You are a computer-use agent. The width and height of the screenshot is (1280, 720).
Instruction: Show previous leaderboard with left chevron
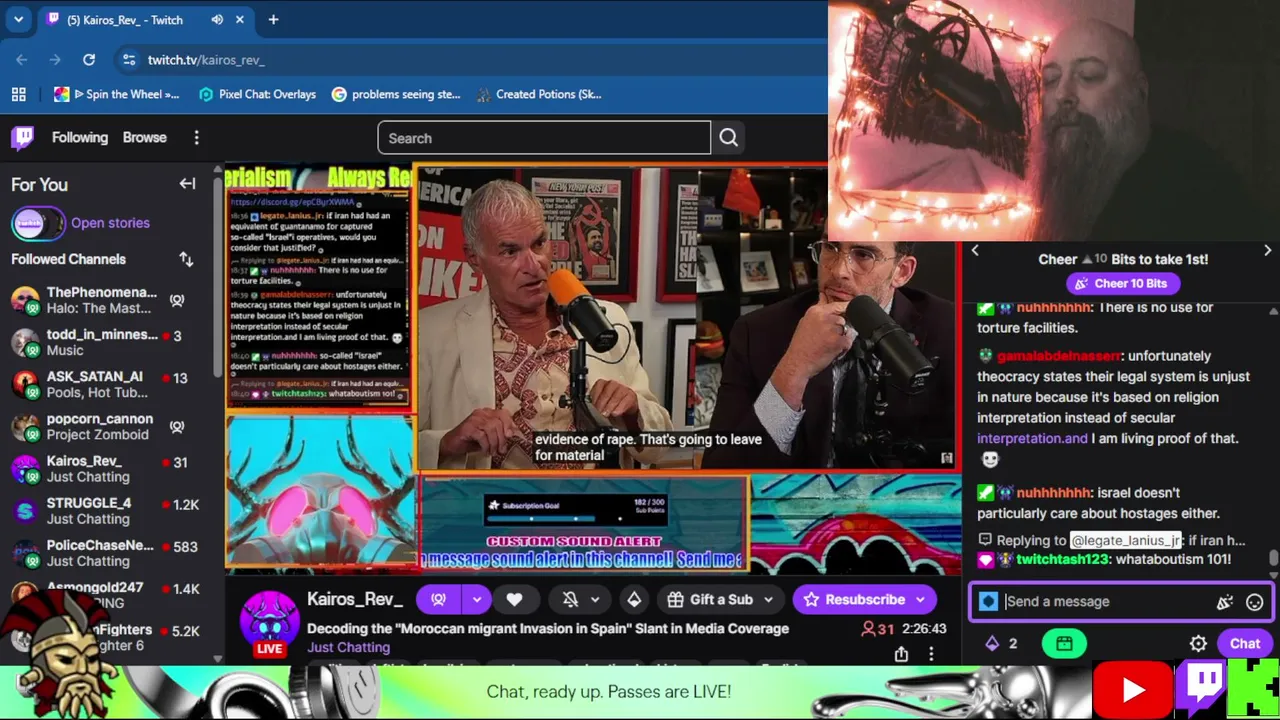[975, 251]
